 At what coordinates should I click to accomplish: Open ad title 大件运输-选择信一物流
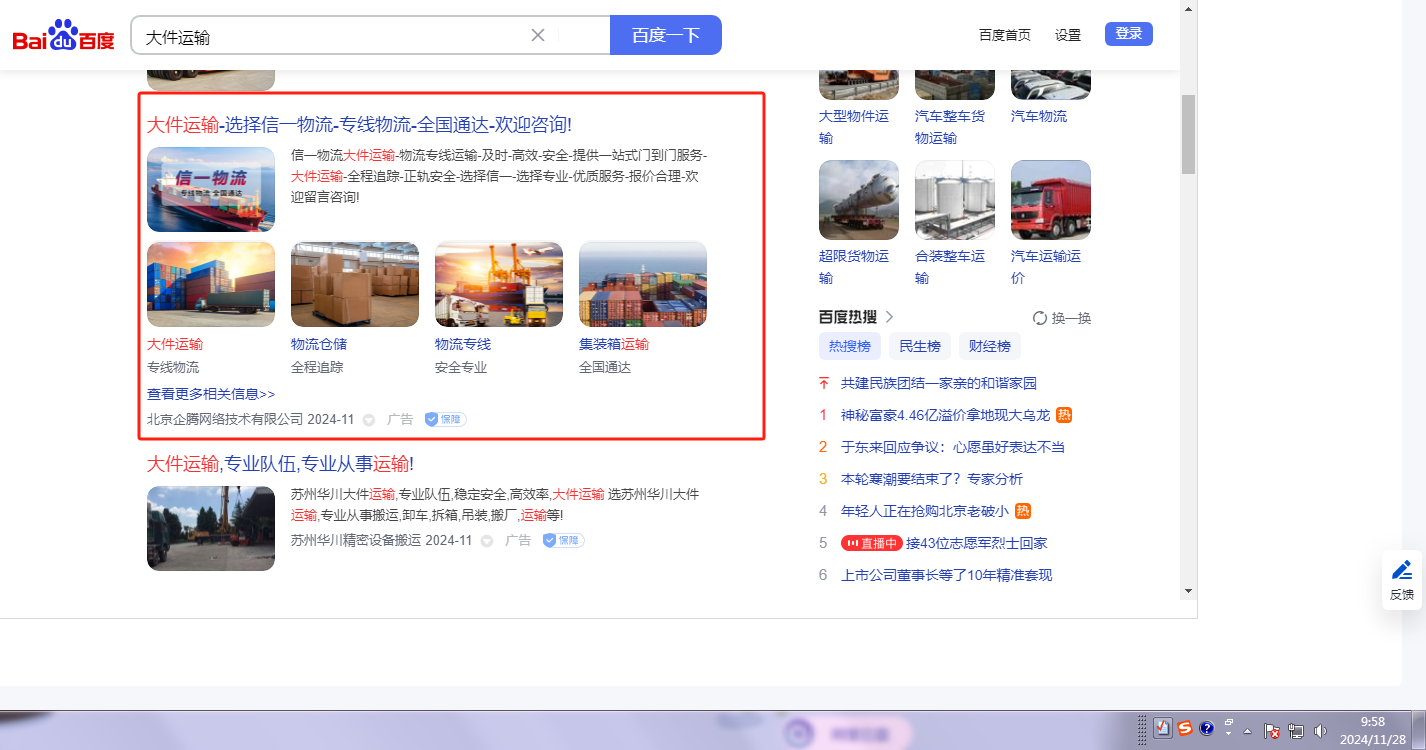[360, 125]
